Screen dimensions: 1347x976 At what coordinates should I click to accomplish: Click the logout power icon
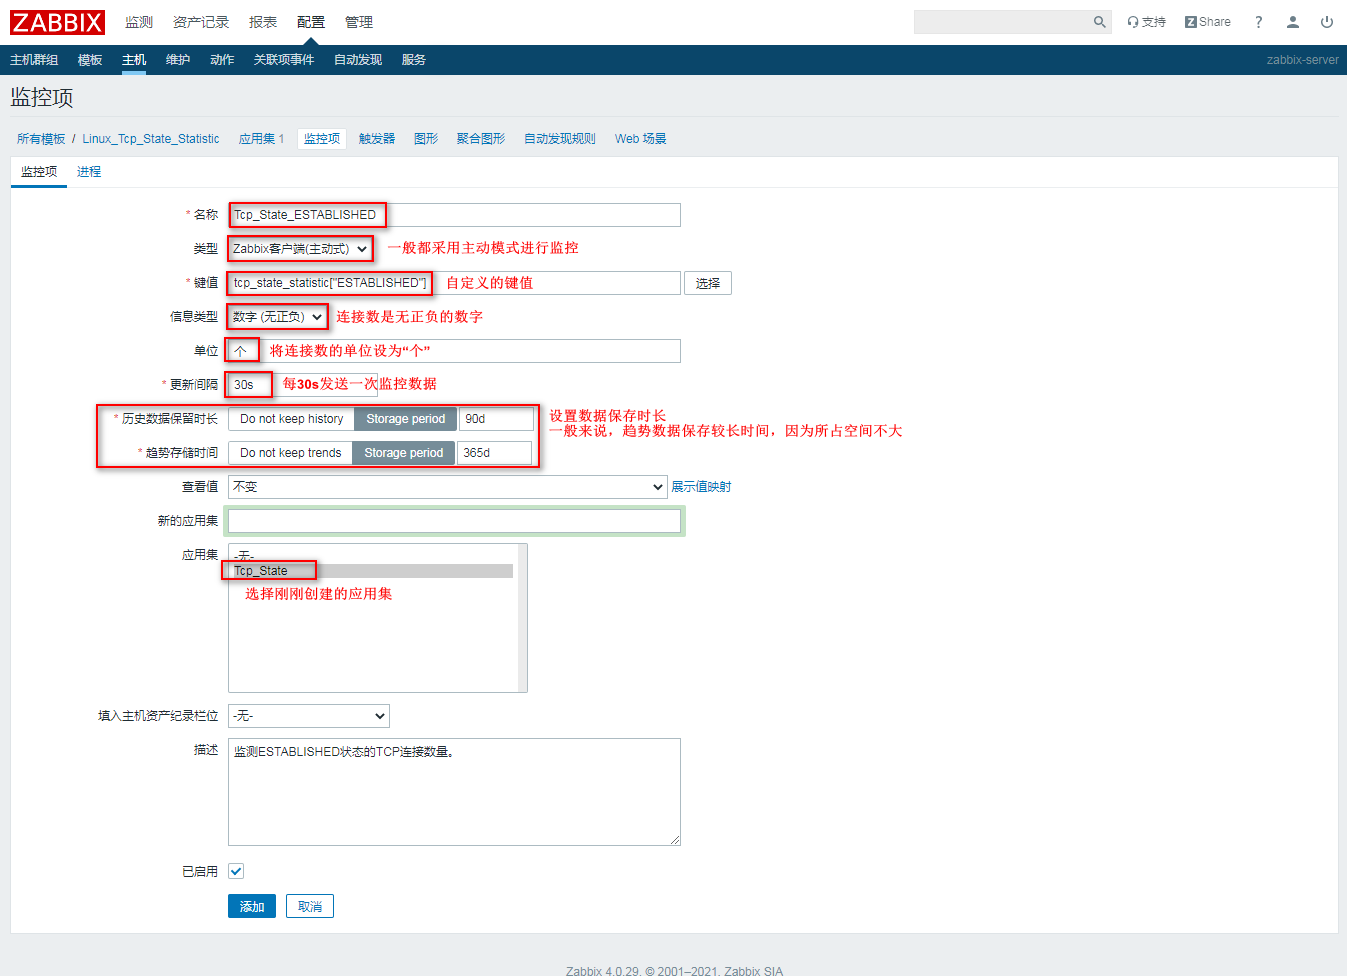pos(1327,22)
